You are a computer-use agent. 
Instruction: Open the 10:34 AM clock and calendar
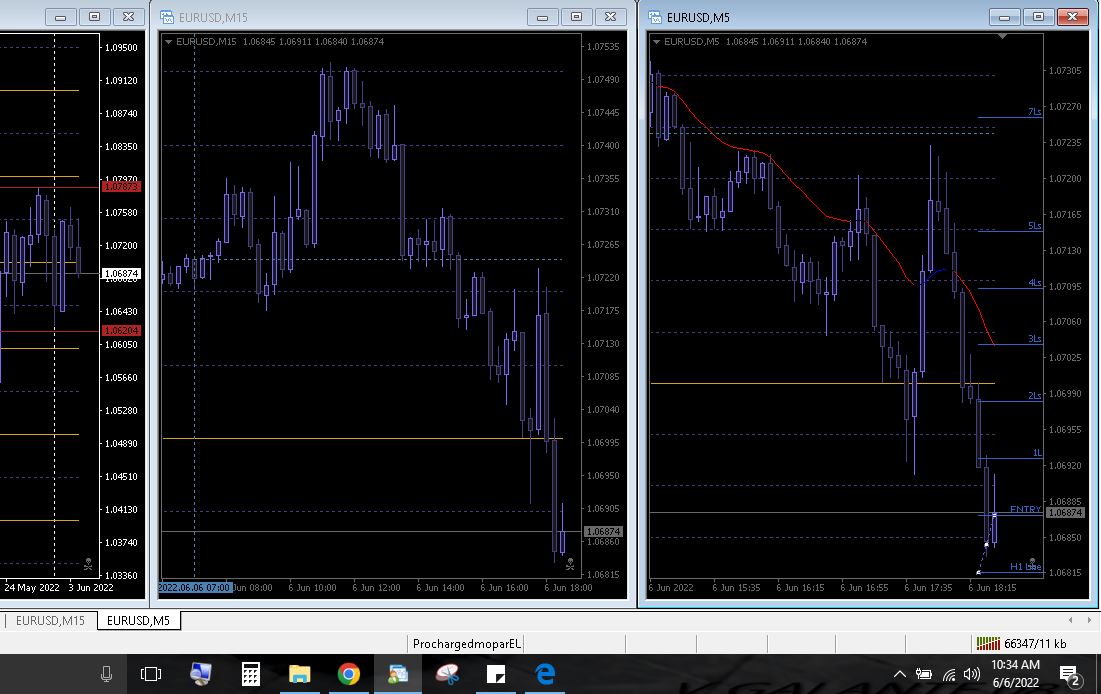point(1015,674)
